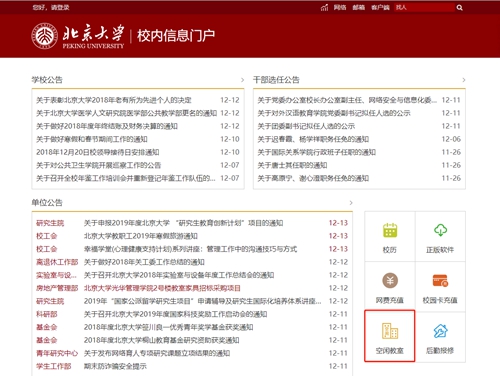Open notice about 实验室与设备年度工作总结会
500x376 pixels.
click(179, 275)
